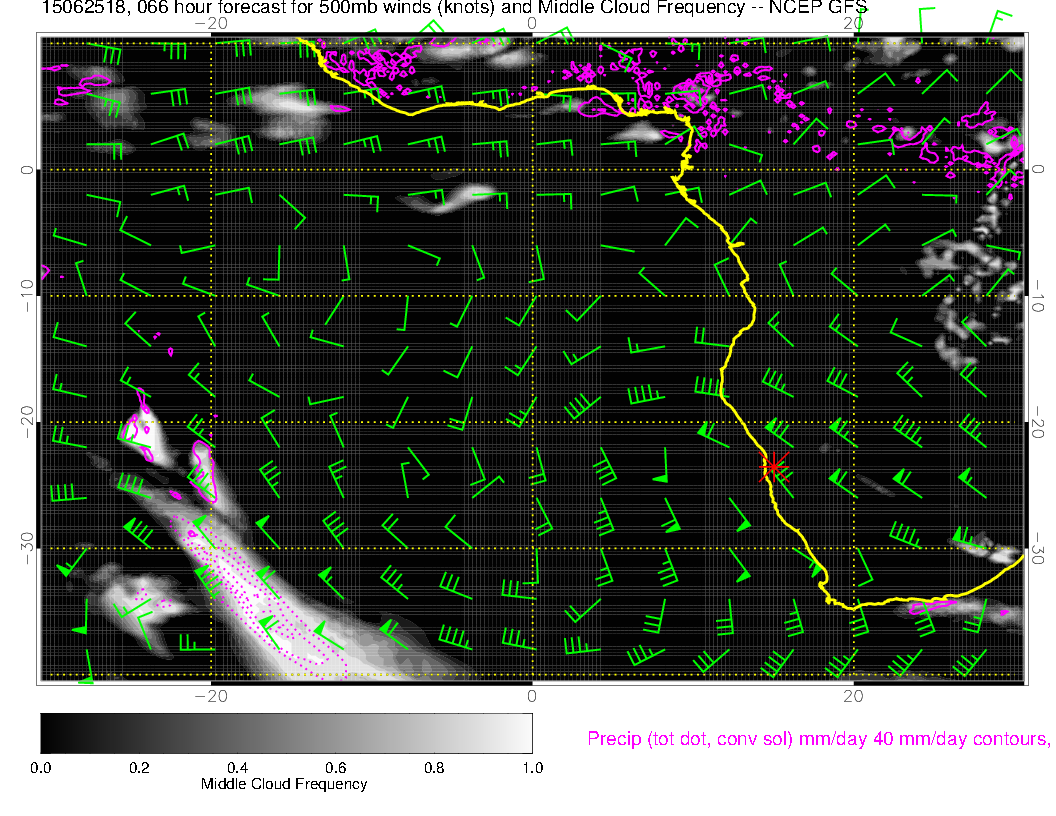Click the bottom axis longitude label 20
Image resolution: width=1056 pixels, height=816 pixels.
click(852, 695)
